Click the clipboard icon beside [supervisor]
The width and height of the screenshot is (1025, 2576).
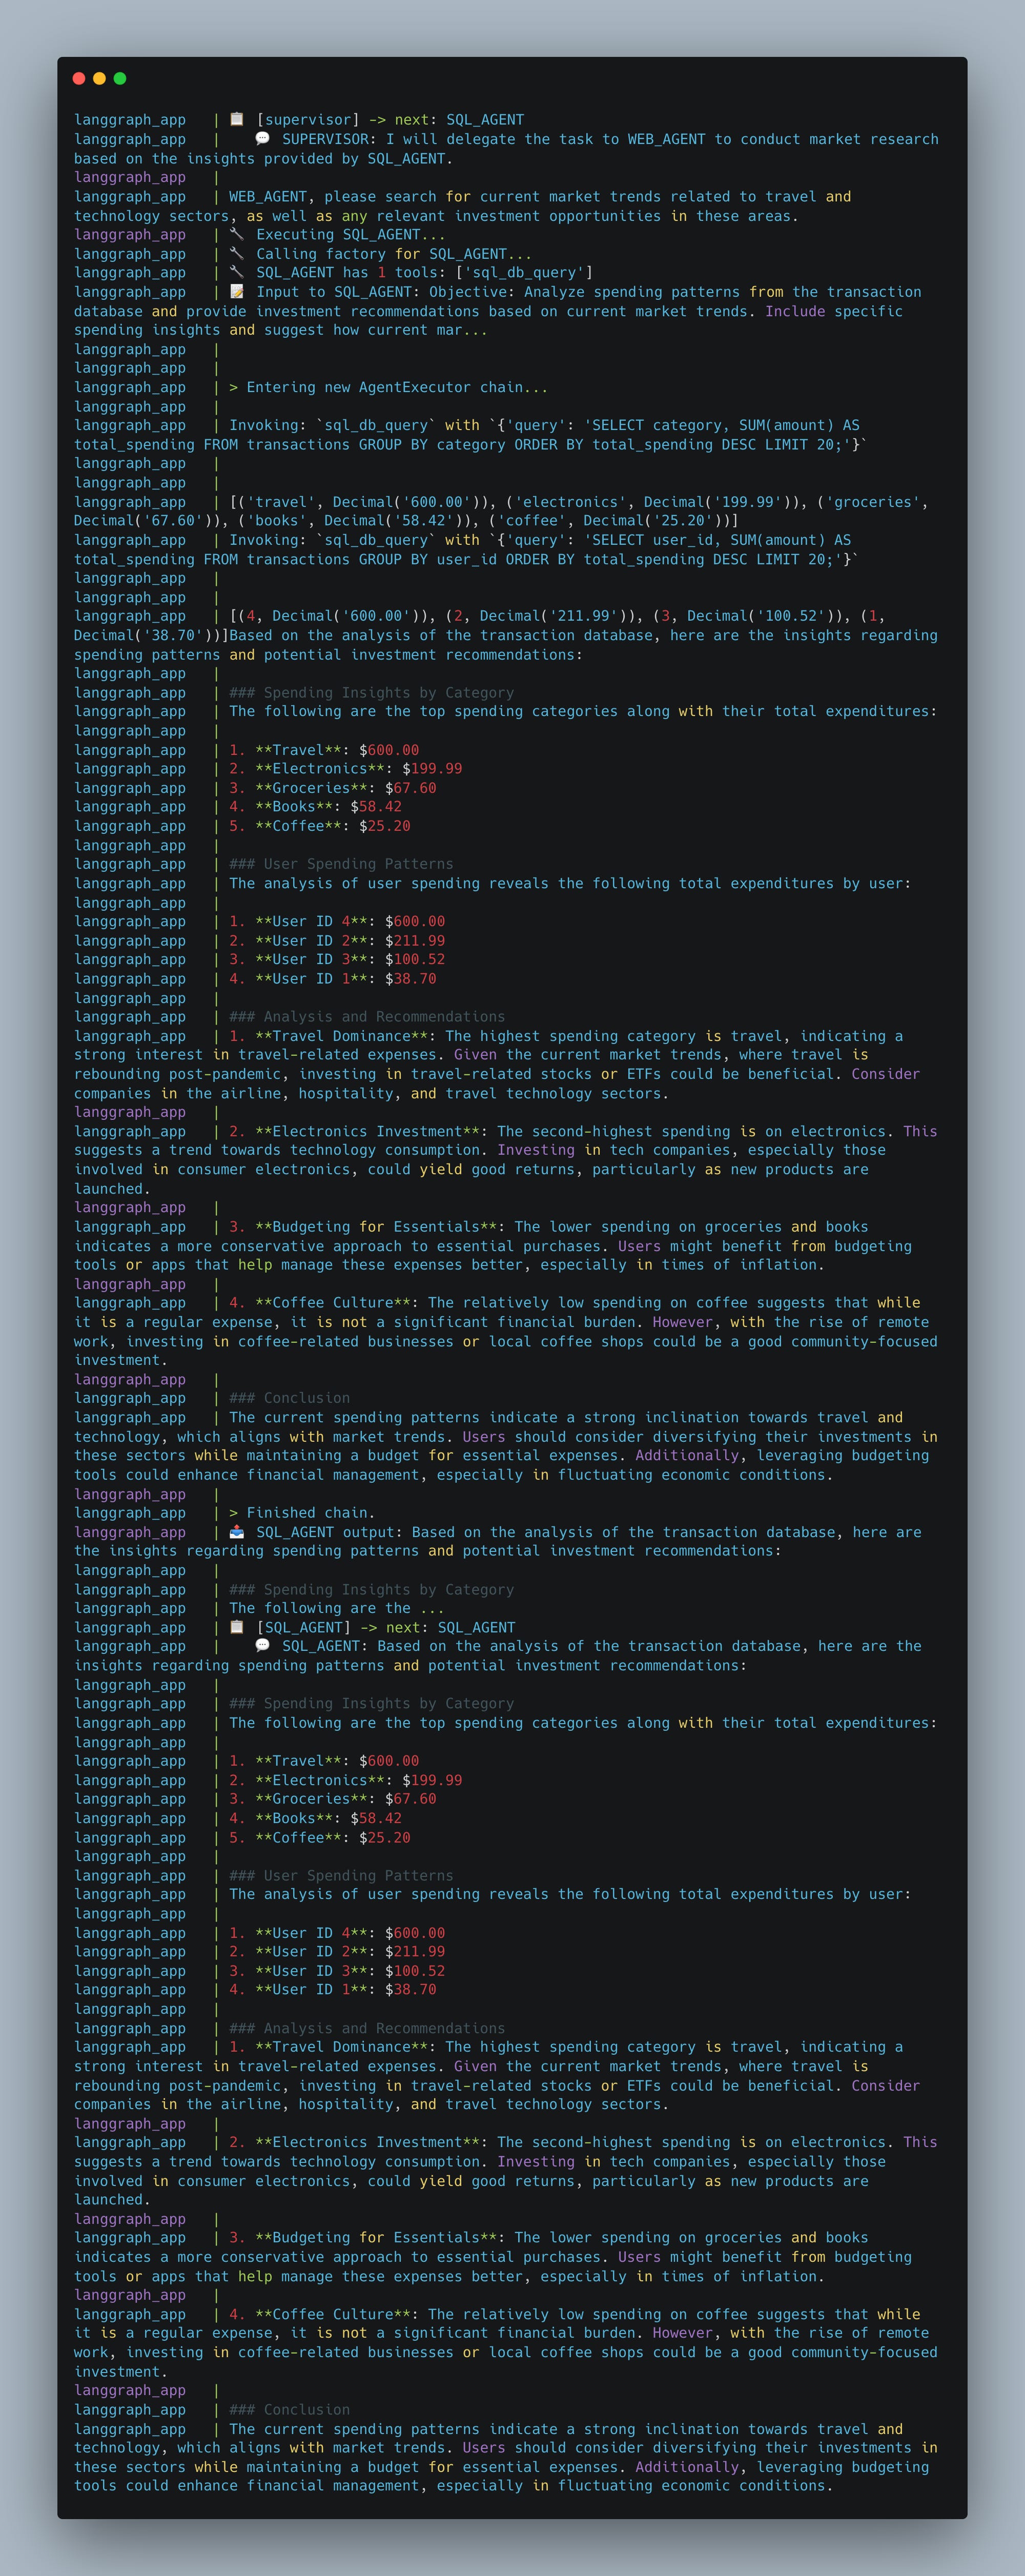point(237,119)
